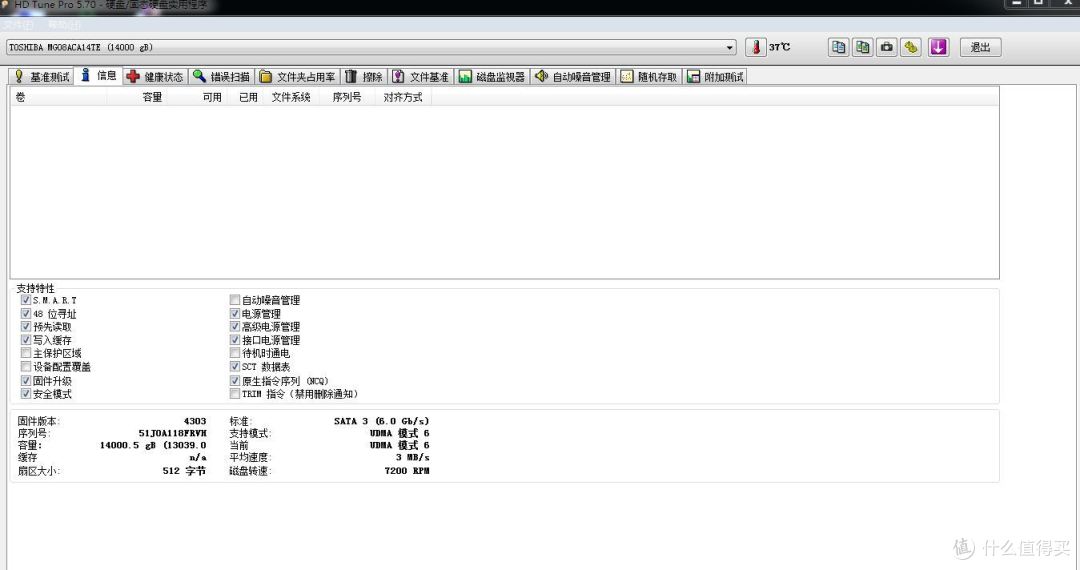Click the purple download arrow icon
Viewport: 1080px width, 570px height.
[938, 47]
